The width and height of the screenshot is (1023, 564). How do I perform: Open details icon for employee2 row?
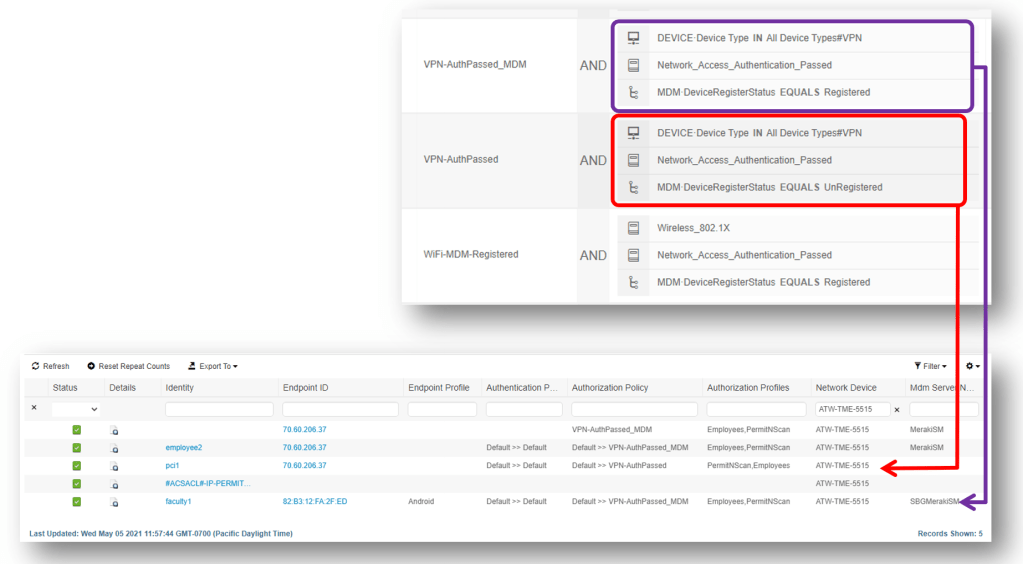[114, 448]
